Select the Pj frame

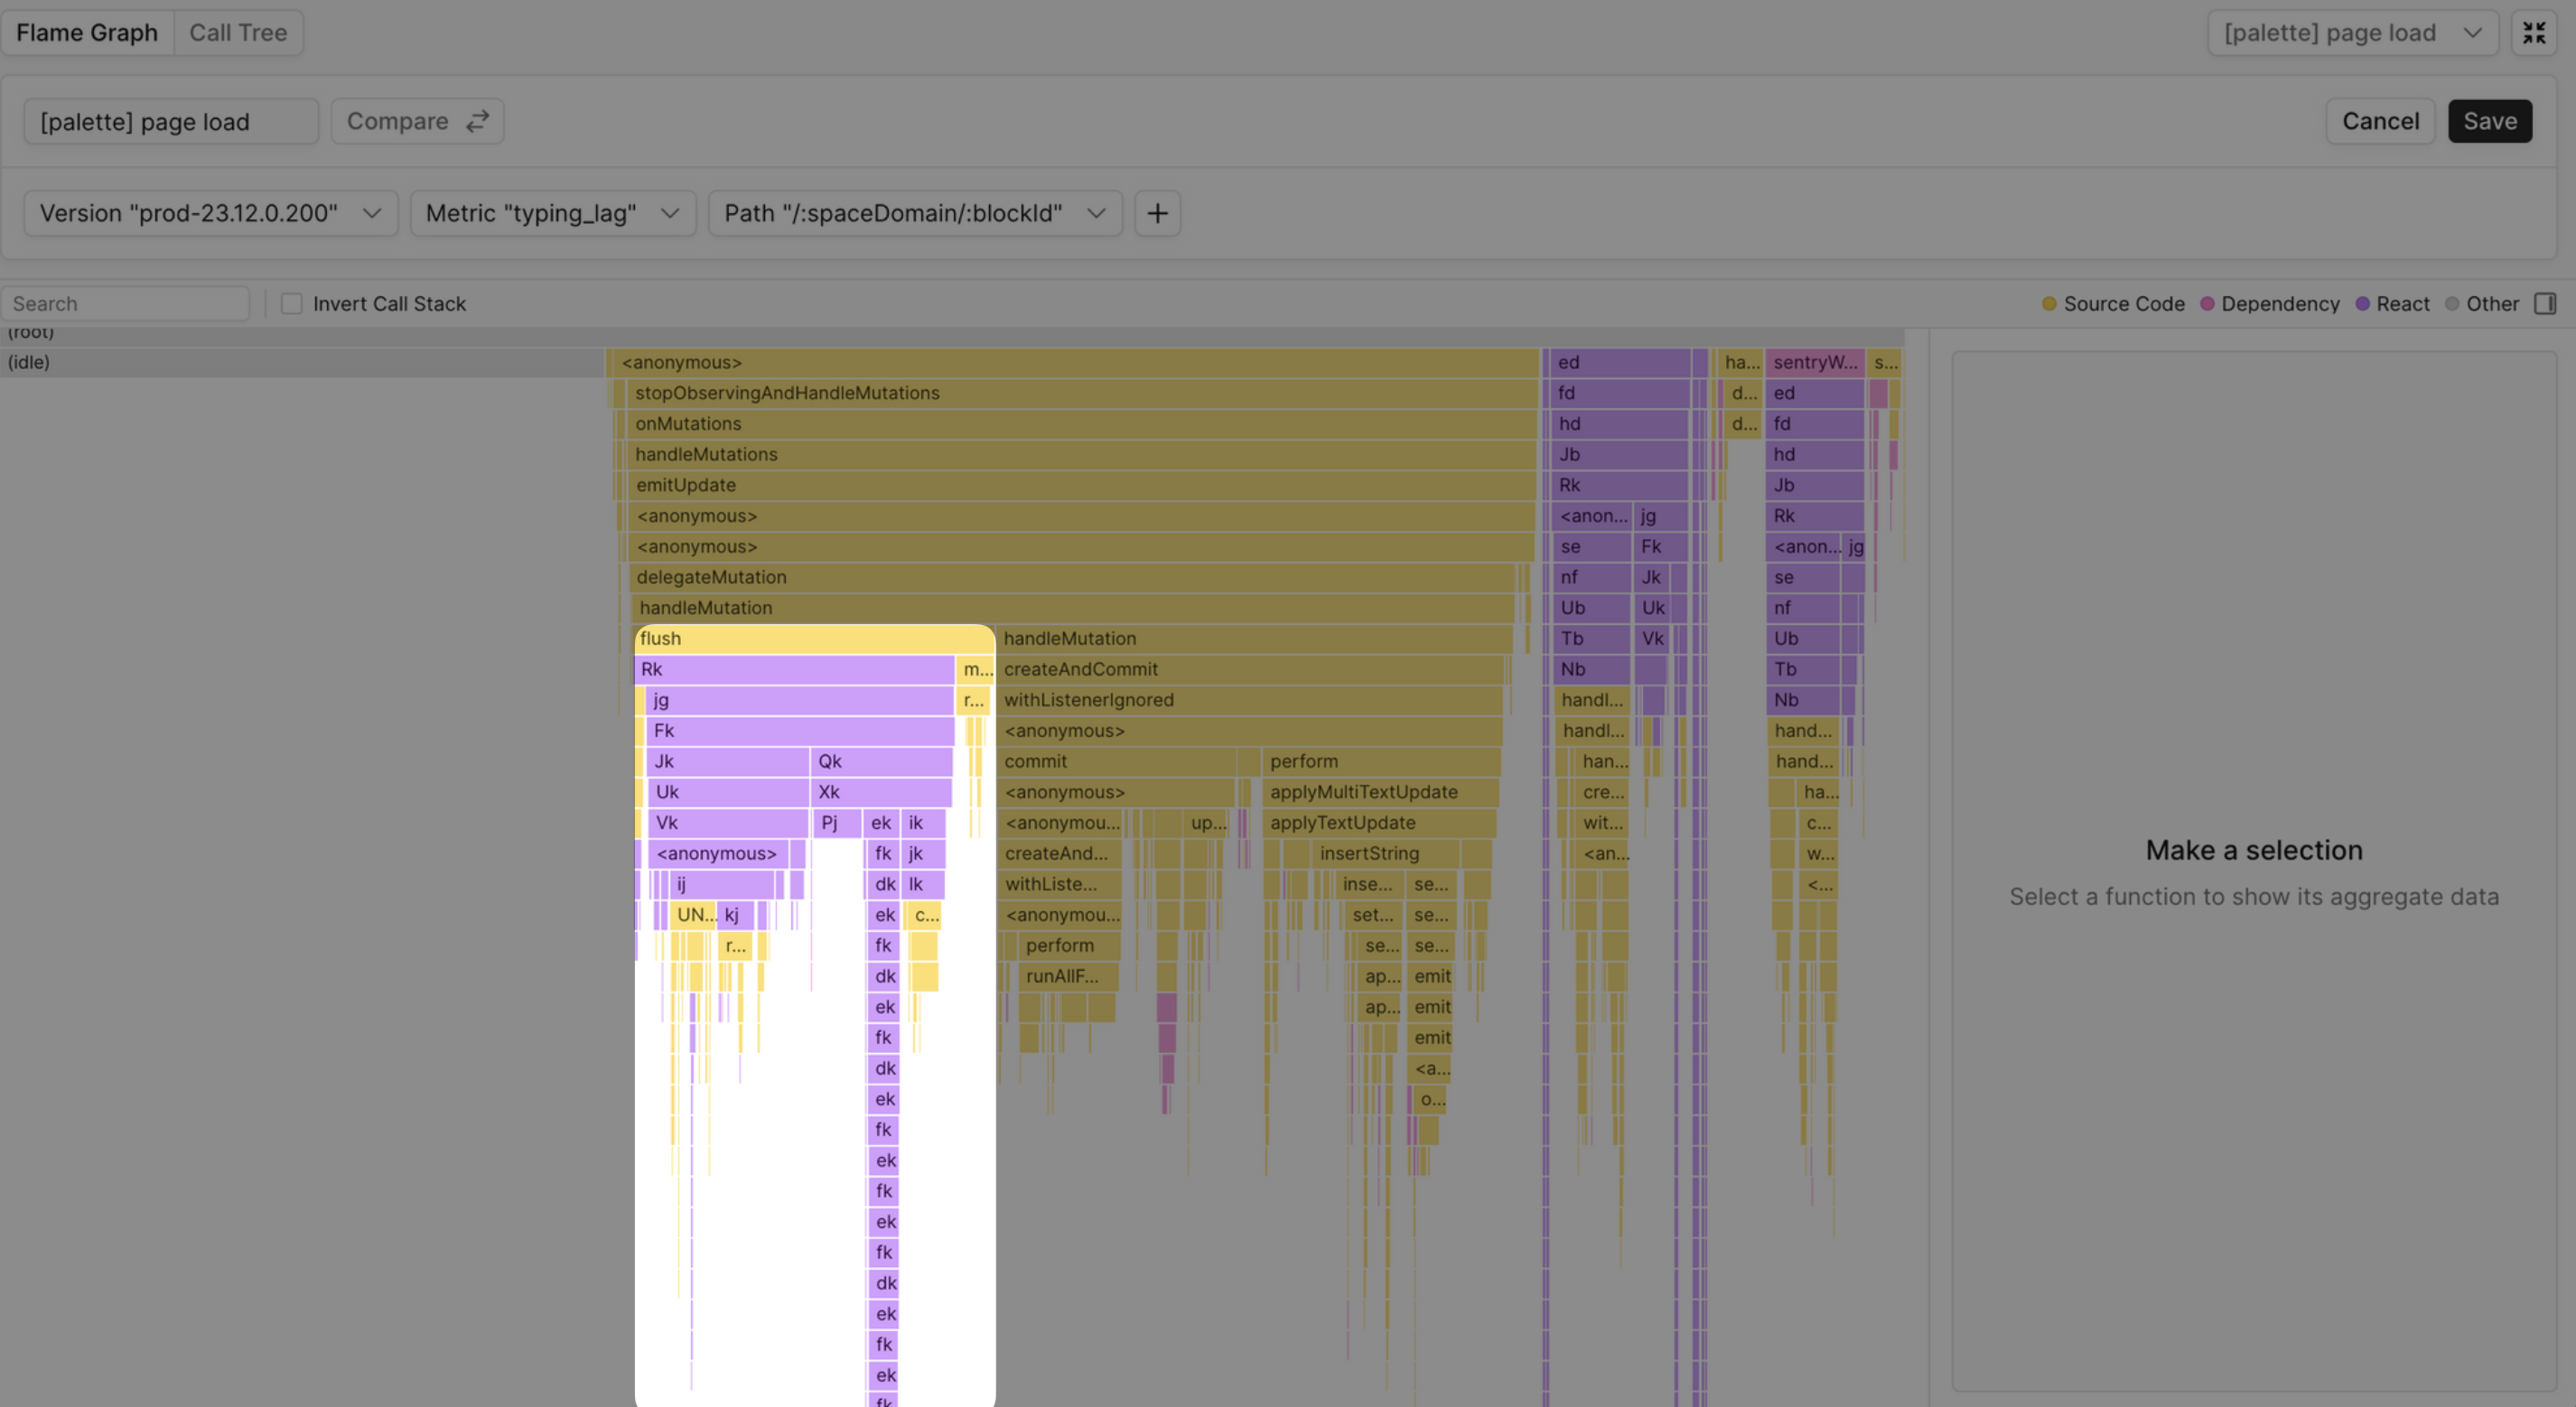836,823
